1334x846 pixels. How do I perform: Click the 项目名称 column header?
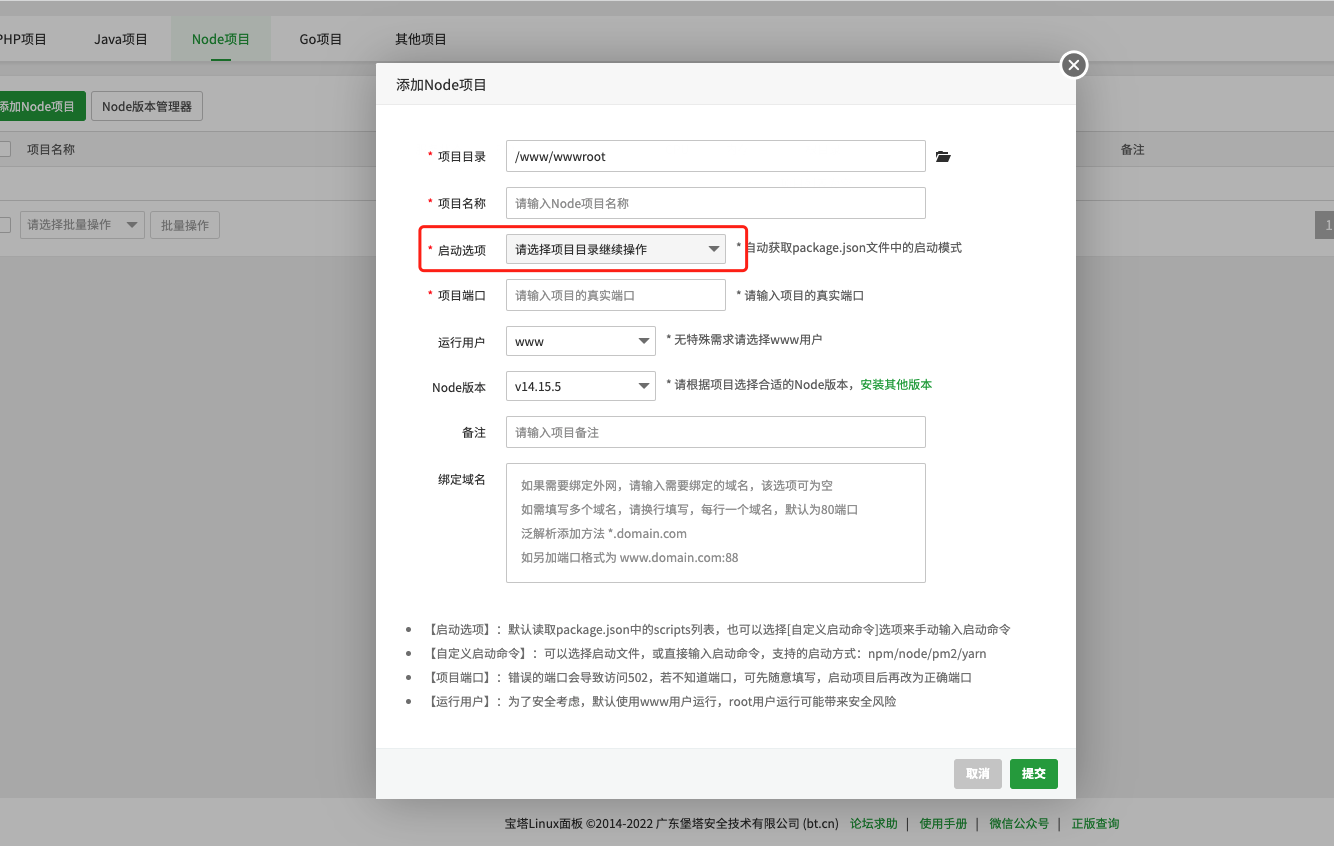click(x=51, y=149)
